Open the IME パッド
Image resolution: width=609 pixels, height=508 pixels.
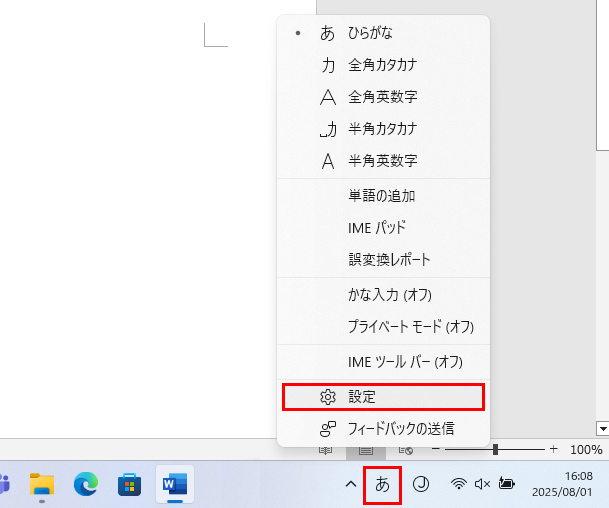pyautogui.click(x=377, y=228)
